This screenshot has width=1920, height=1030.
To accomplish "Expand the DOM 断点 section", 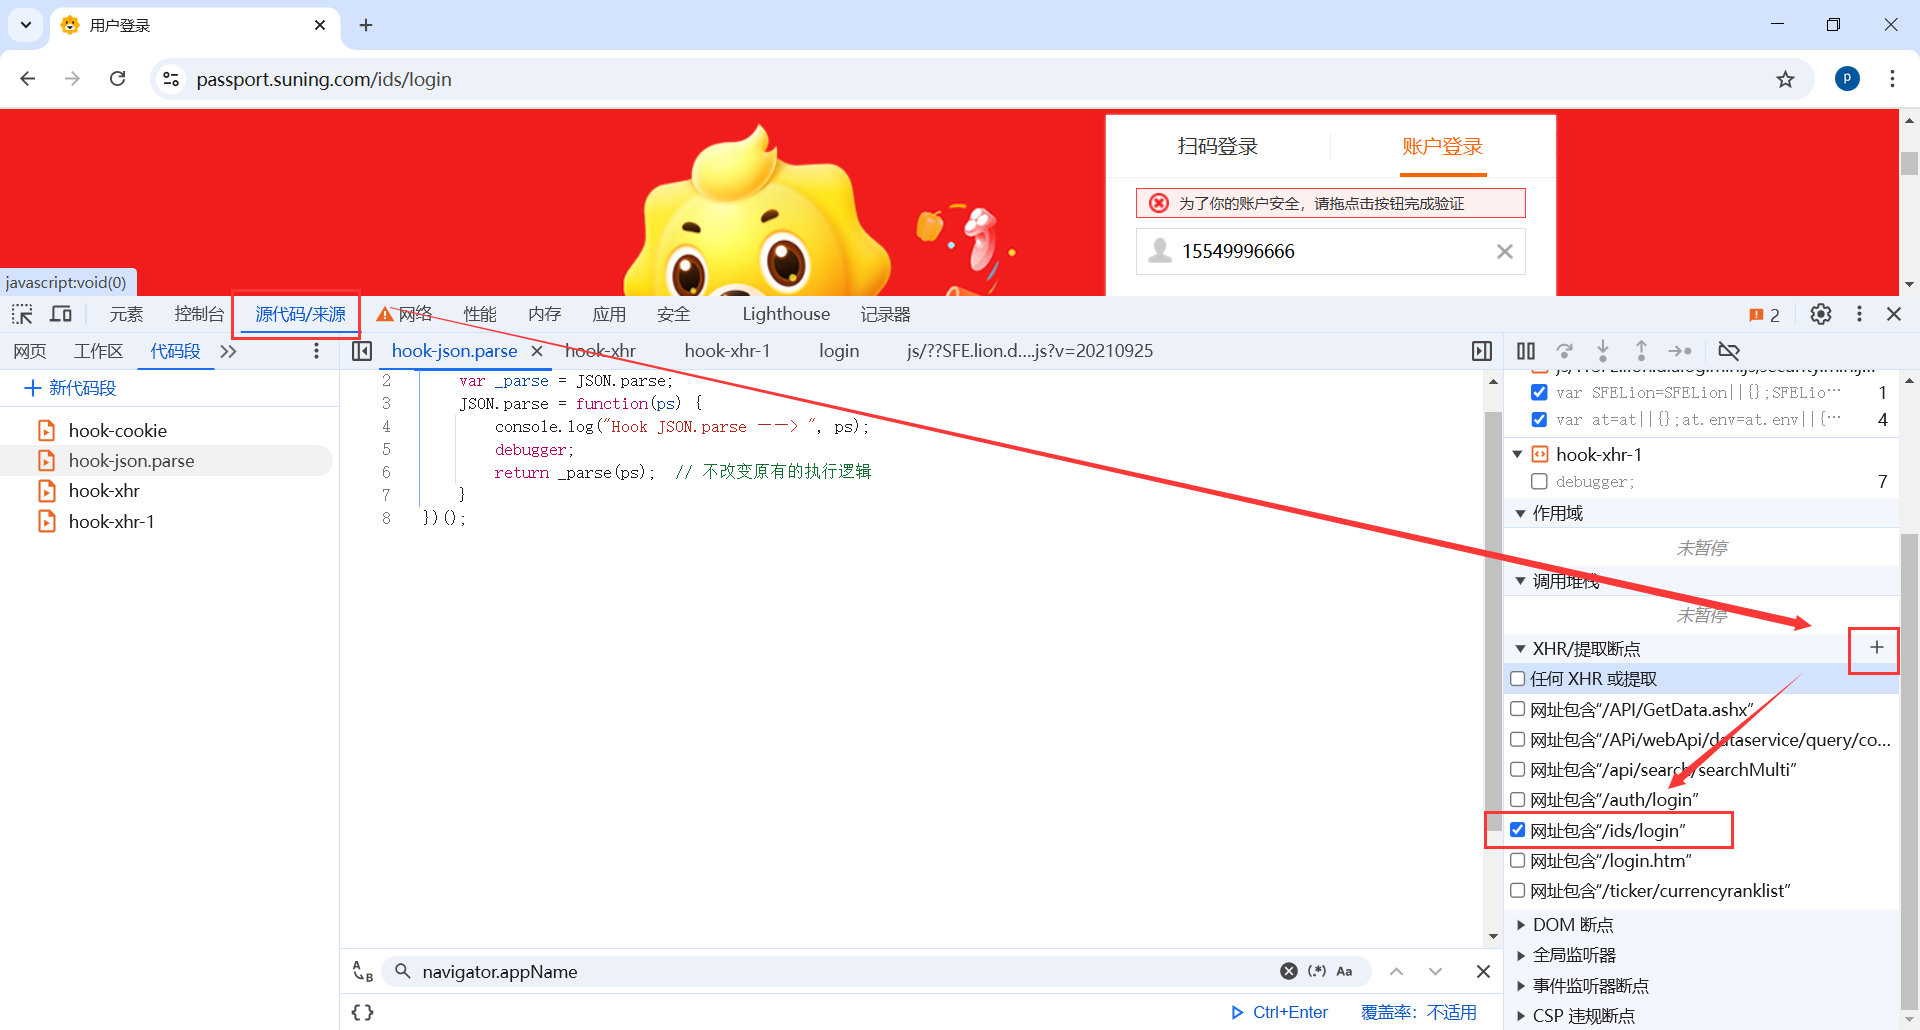I will [x=1521, y=925].
